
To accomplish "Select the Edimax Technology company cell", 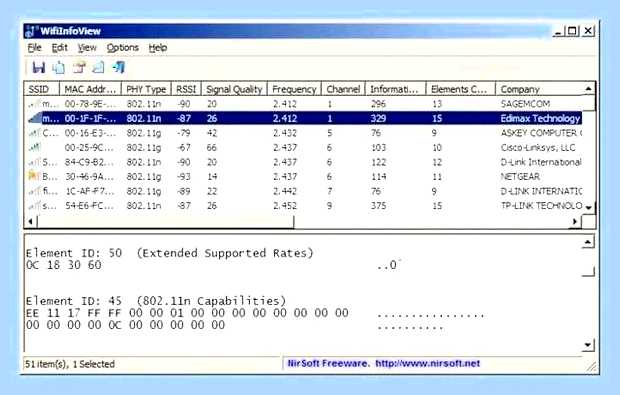I will pyautogui.click(x=540, y=118).
